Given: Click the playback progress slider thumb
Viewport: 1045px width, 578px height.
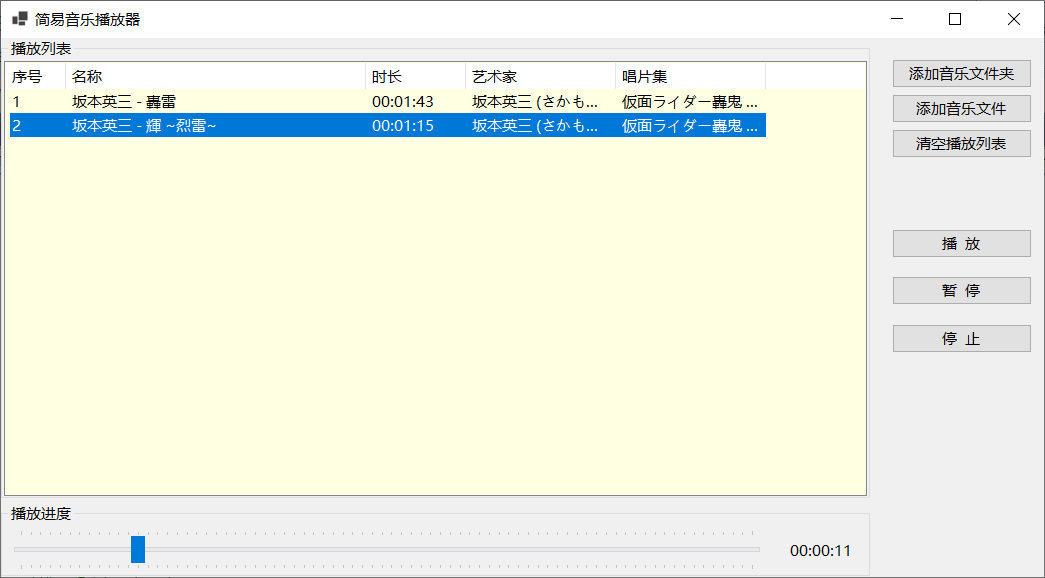Looking at the screenshot, I should click(x=138, y=549).
